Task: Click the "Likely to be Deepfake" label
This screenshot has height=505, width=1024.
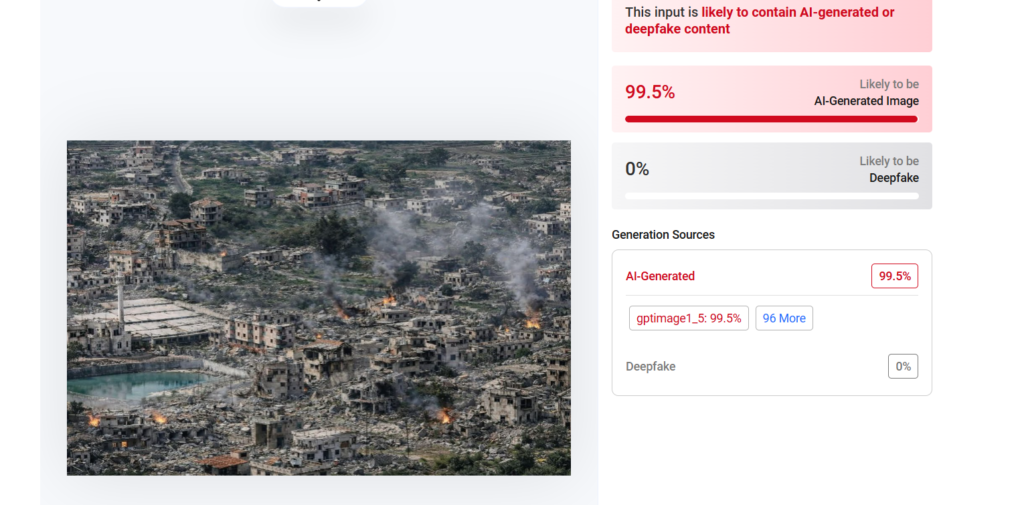Action: pos(888,169)
